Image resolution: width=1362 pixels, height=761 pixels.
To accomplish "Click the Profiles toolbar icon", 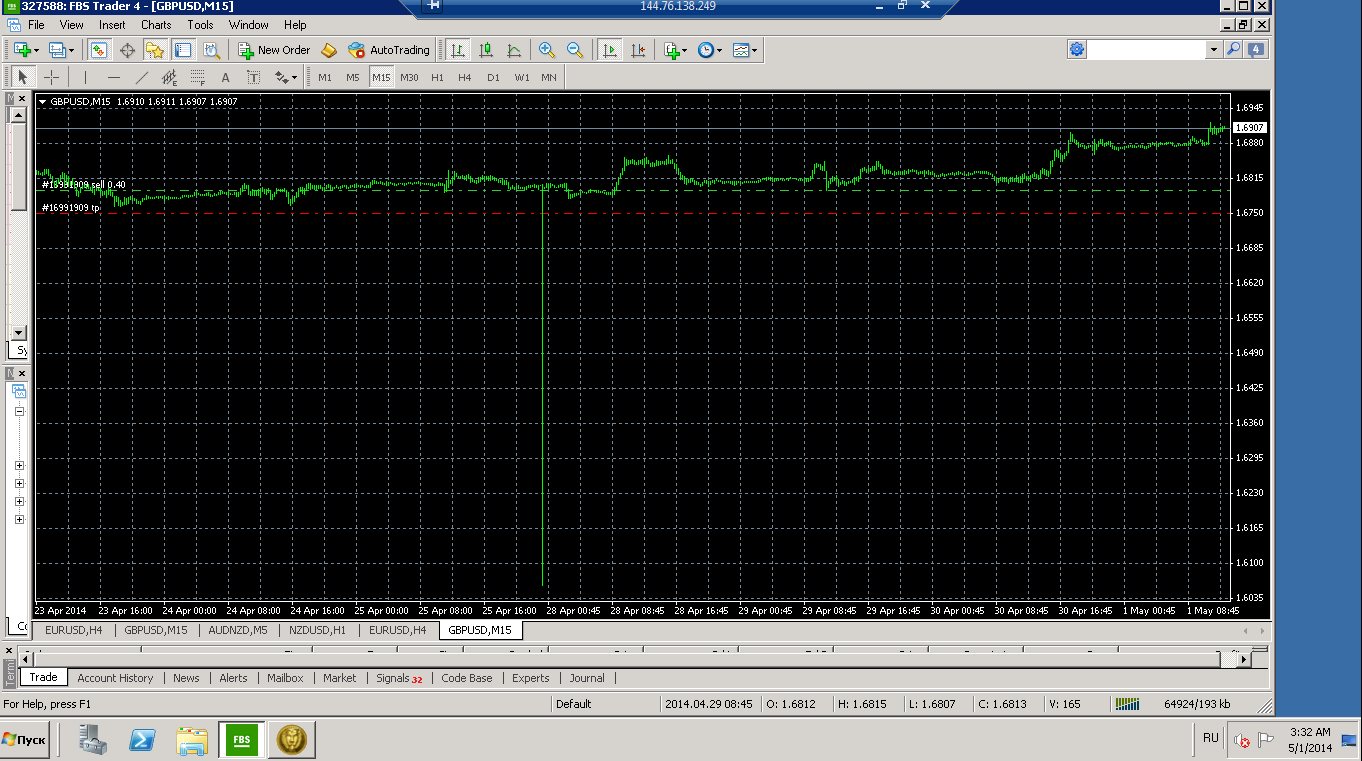I will [x=57, y=49].
